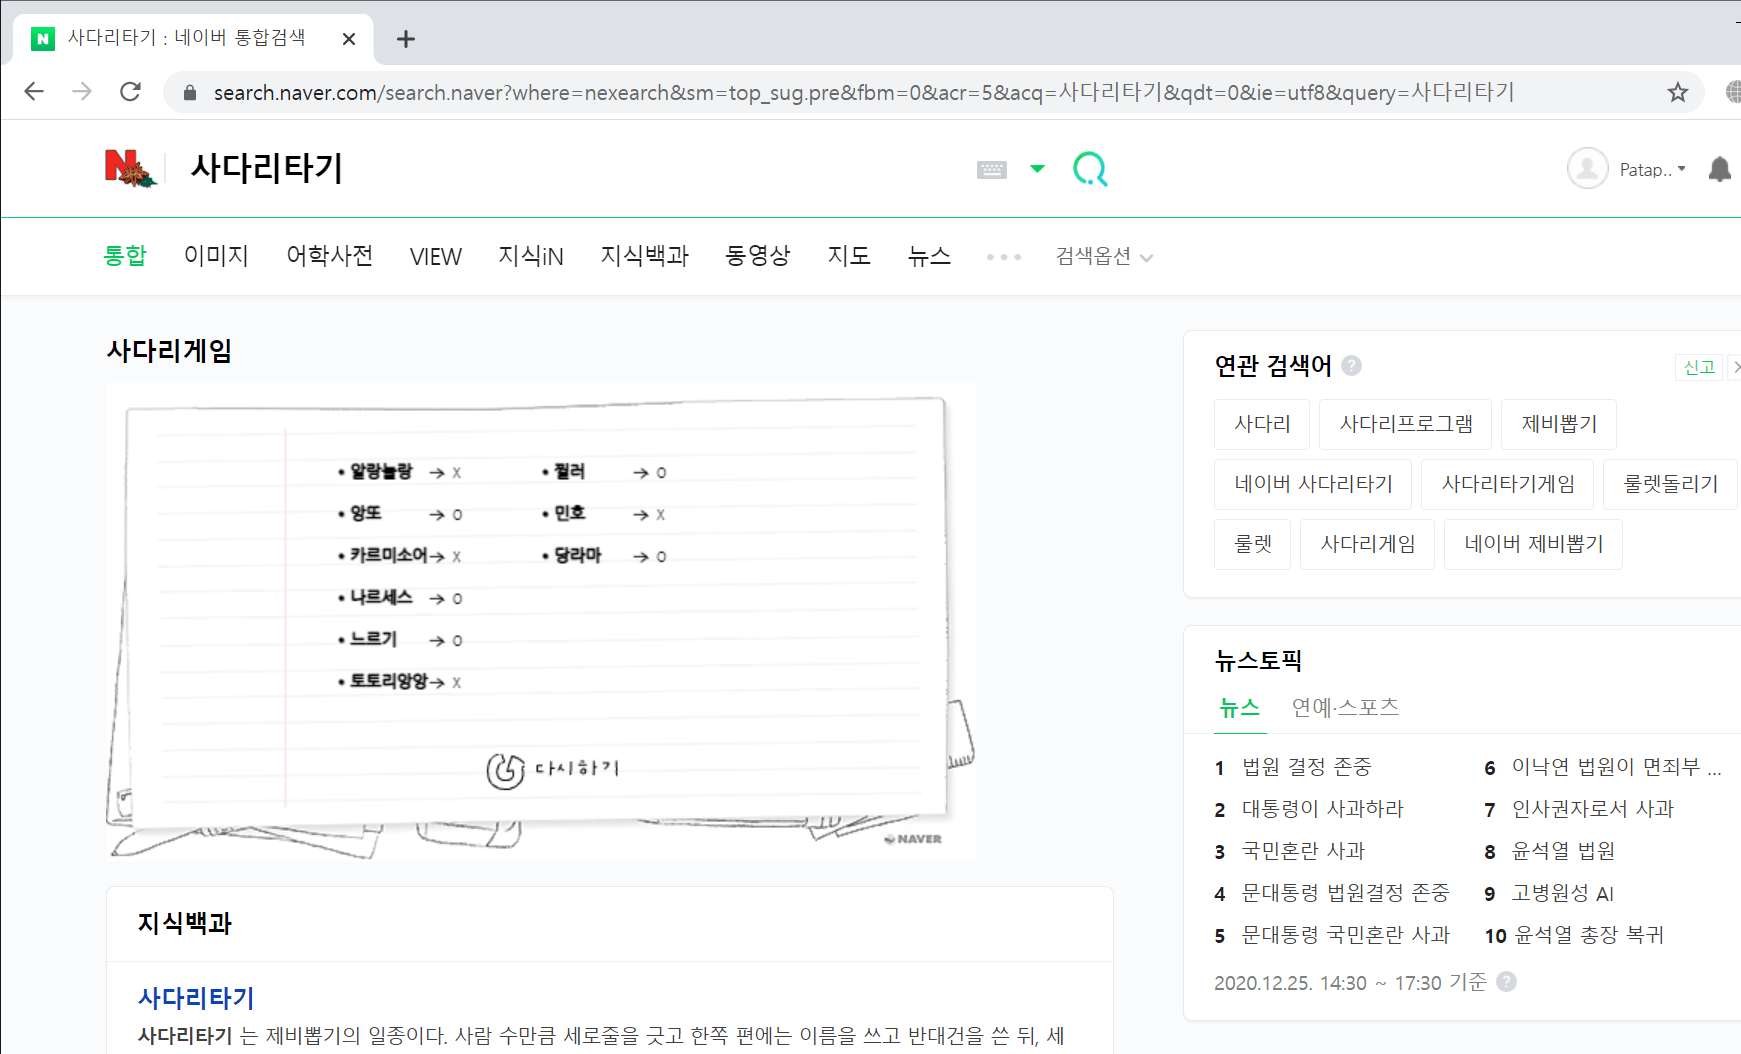Expand the 검색옵션 dropdown
The height and width of the screenshot is (1054, 1741).
tap(1104, 257)
